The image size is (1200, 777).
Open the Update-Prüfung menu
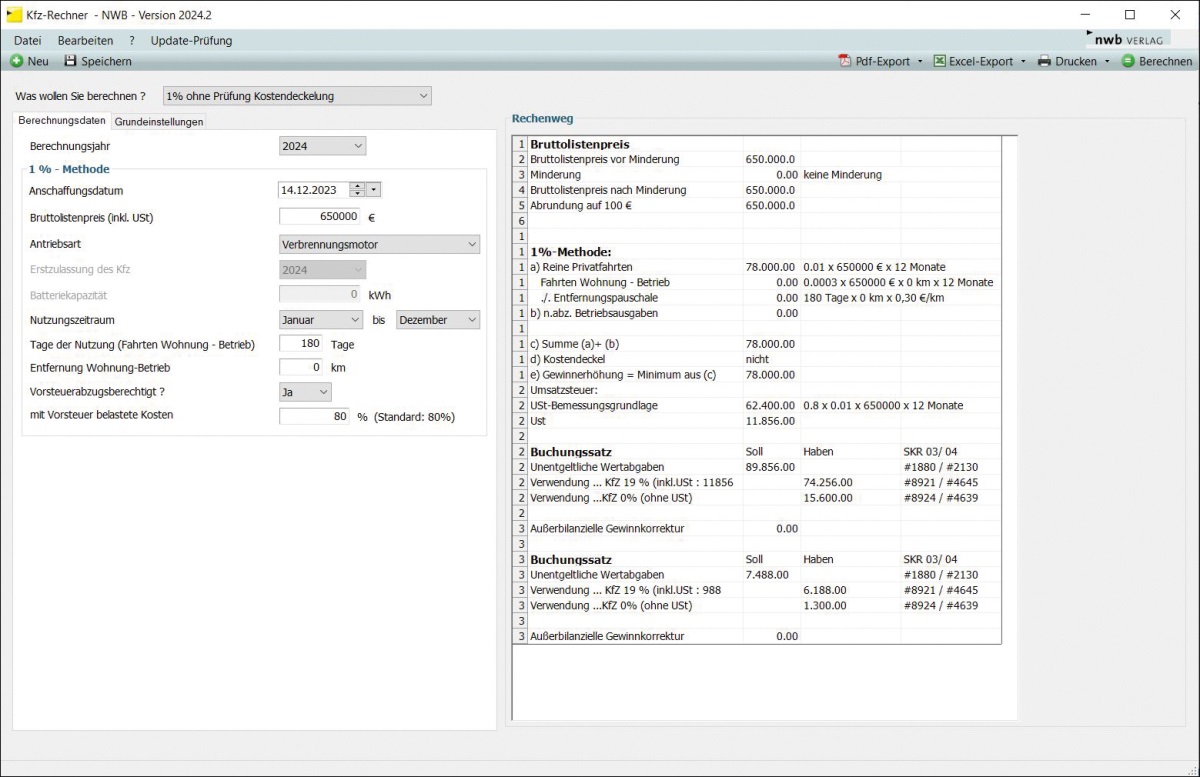pos(191,41)
